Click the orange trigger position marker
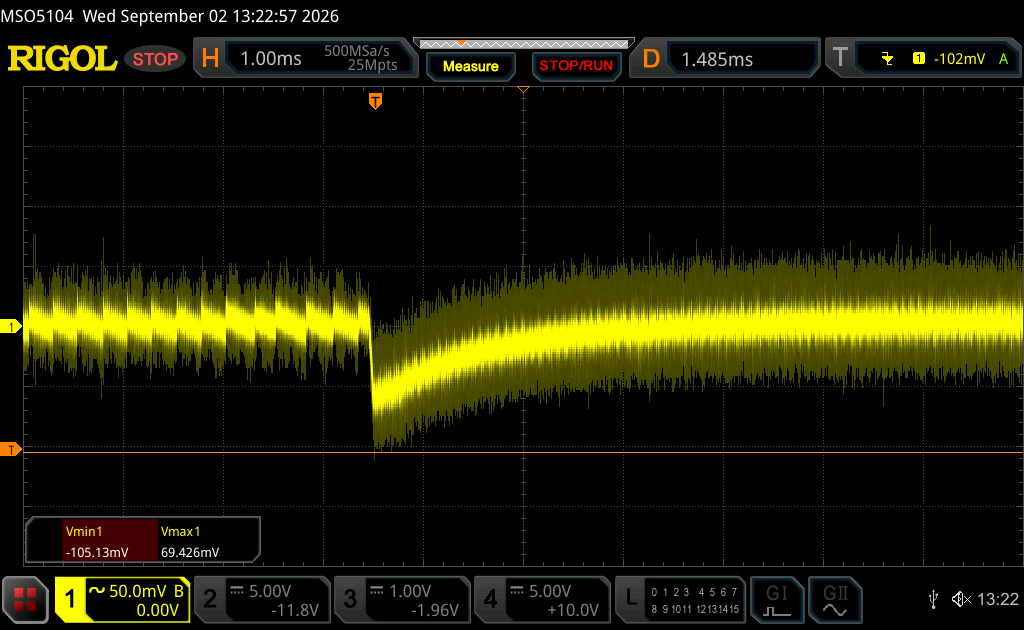 coord(375,101)
